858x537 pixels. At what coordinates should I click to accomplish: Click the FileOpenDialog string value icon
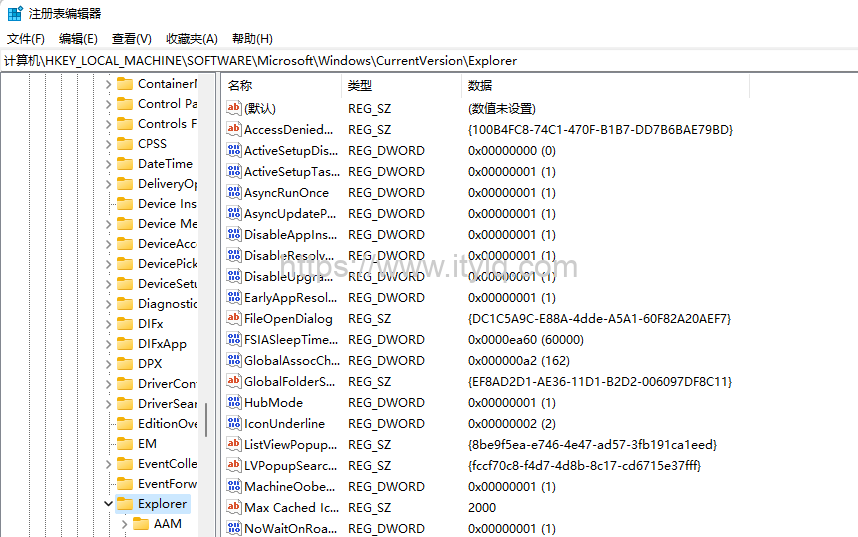coord(234,318)
